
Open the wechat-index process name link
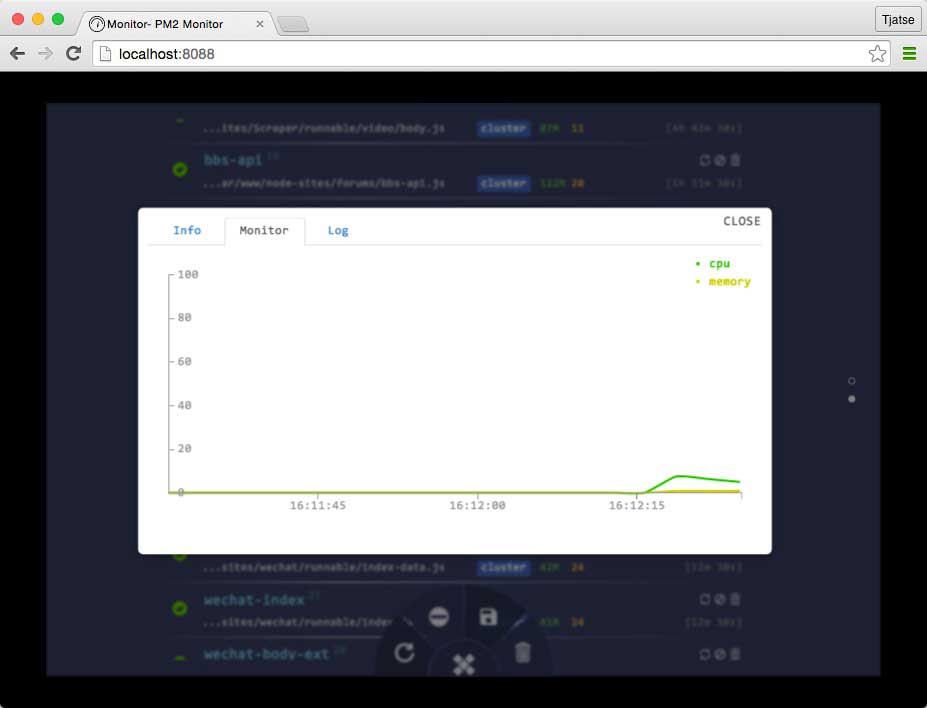click(x=254, y=600)
